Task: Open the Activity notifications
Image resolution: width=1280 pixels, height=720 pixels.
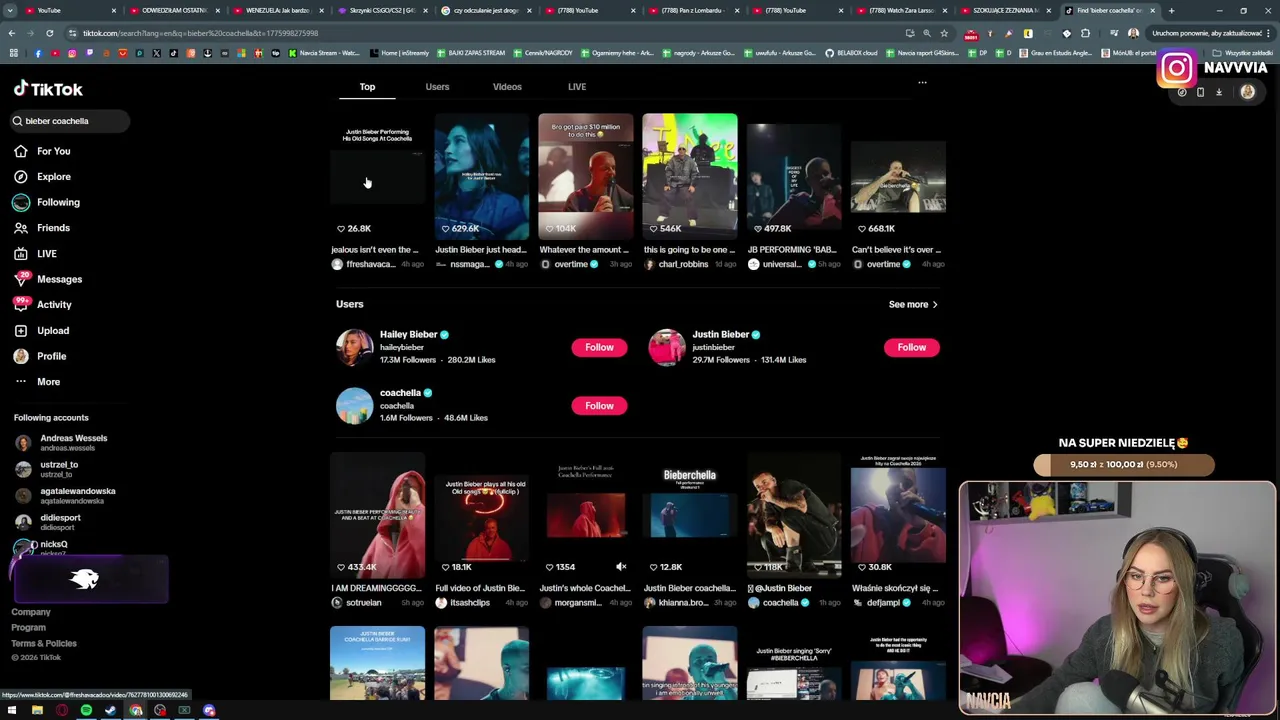Action: pyautogui.click(x=43, y=305)
